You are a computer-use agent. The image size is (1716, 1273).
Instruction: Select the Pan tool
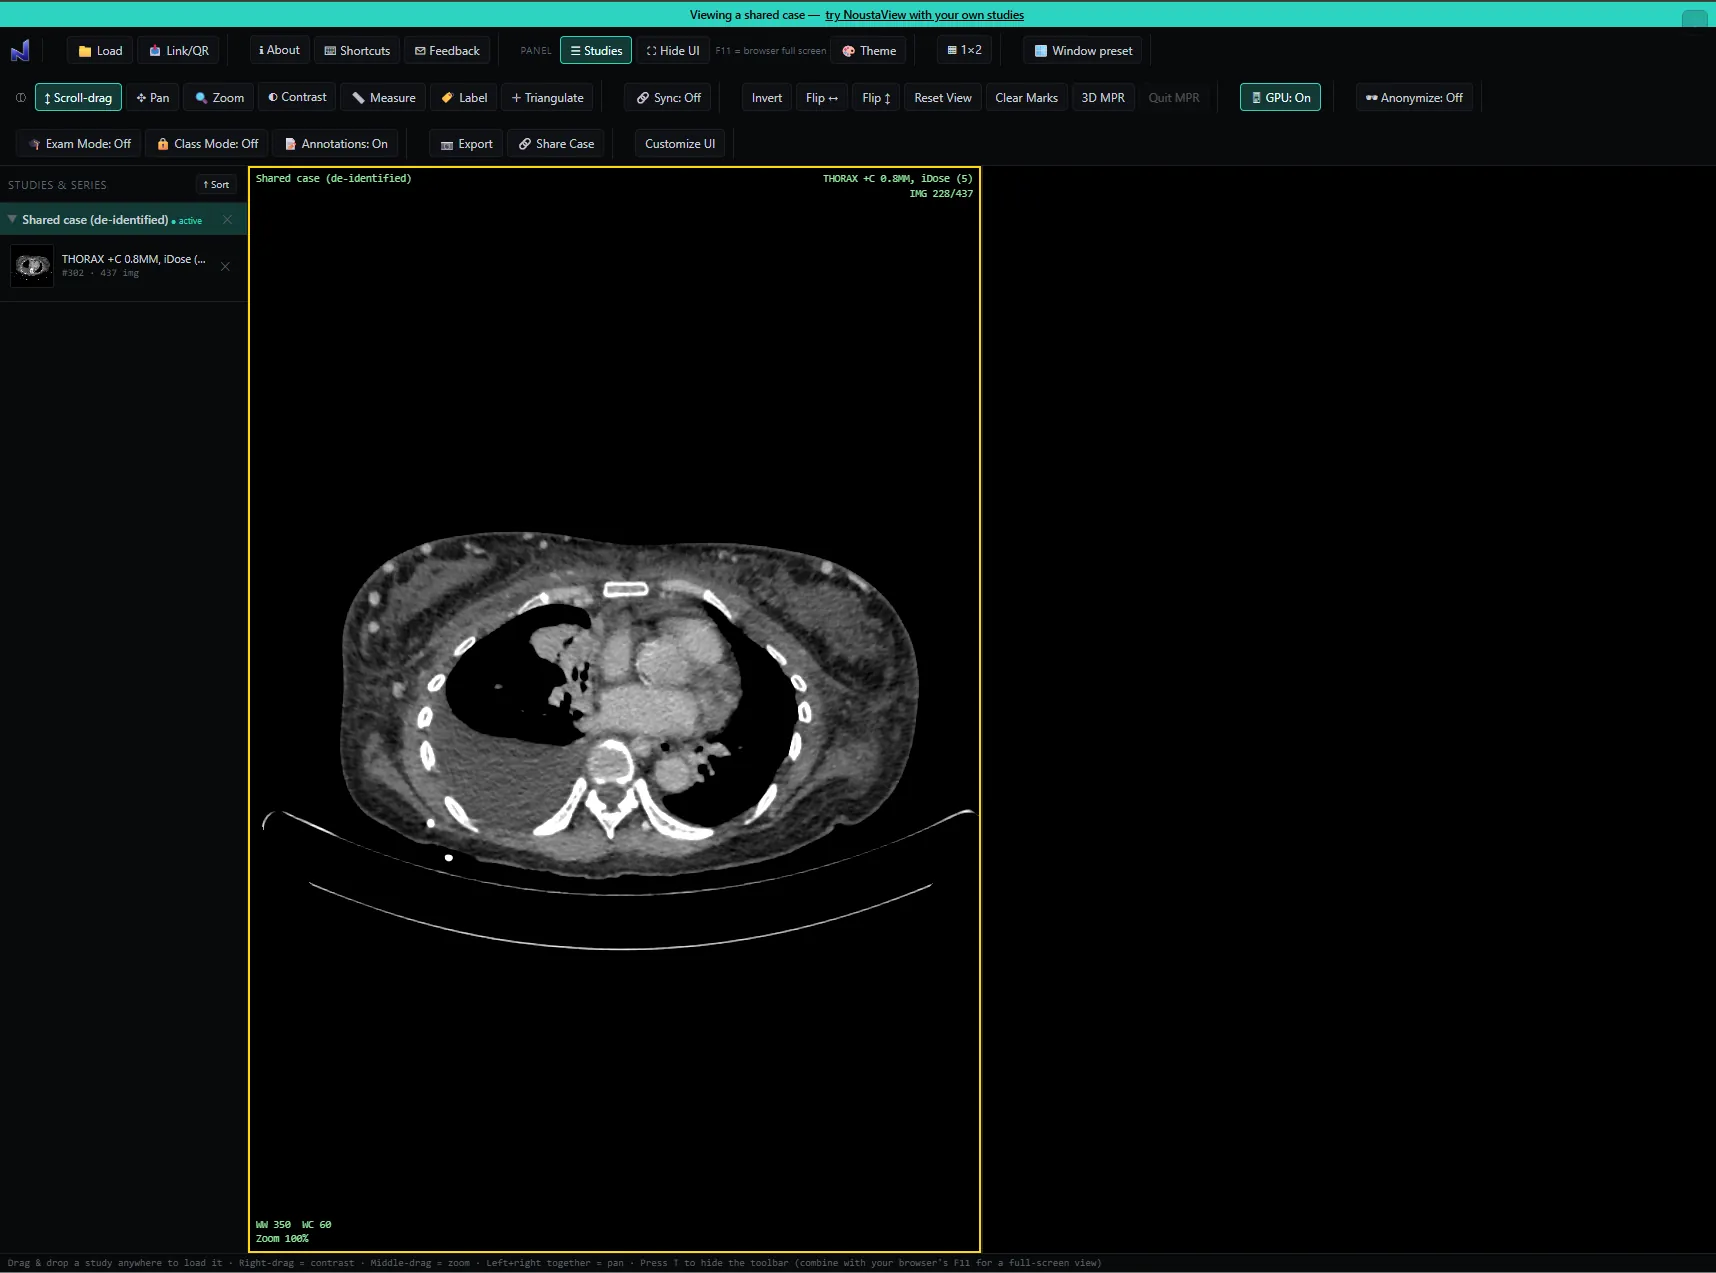(x=153, y=98)
